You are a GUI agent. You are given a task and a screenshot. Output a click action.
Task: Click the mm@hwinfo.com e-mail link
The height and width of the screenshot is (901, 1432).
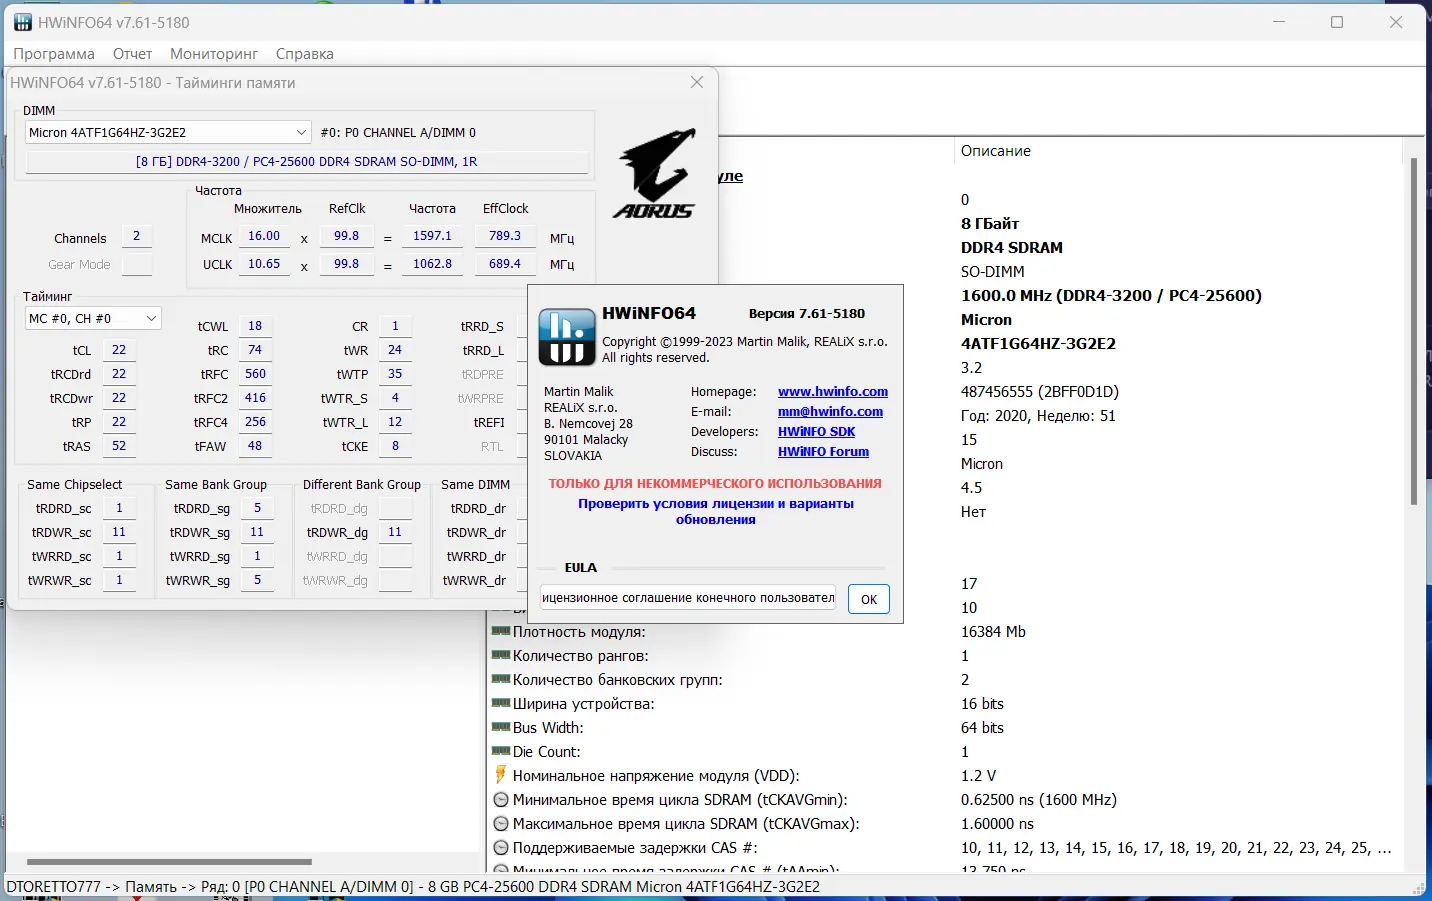click(x=830, y=412)
